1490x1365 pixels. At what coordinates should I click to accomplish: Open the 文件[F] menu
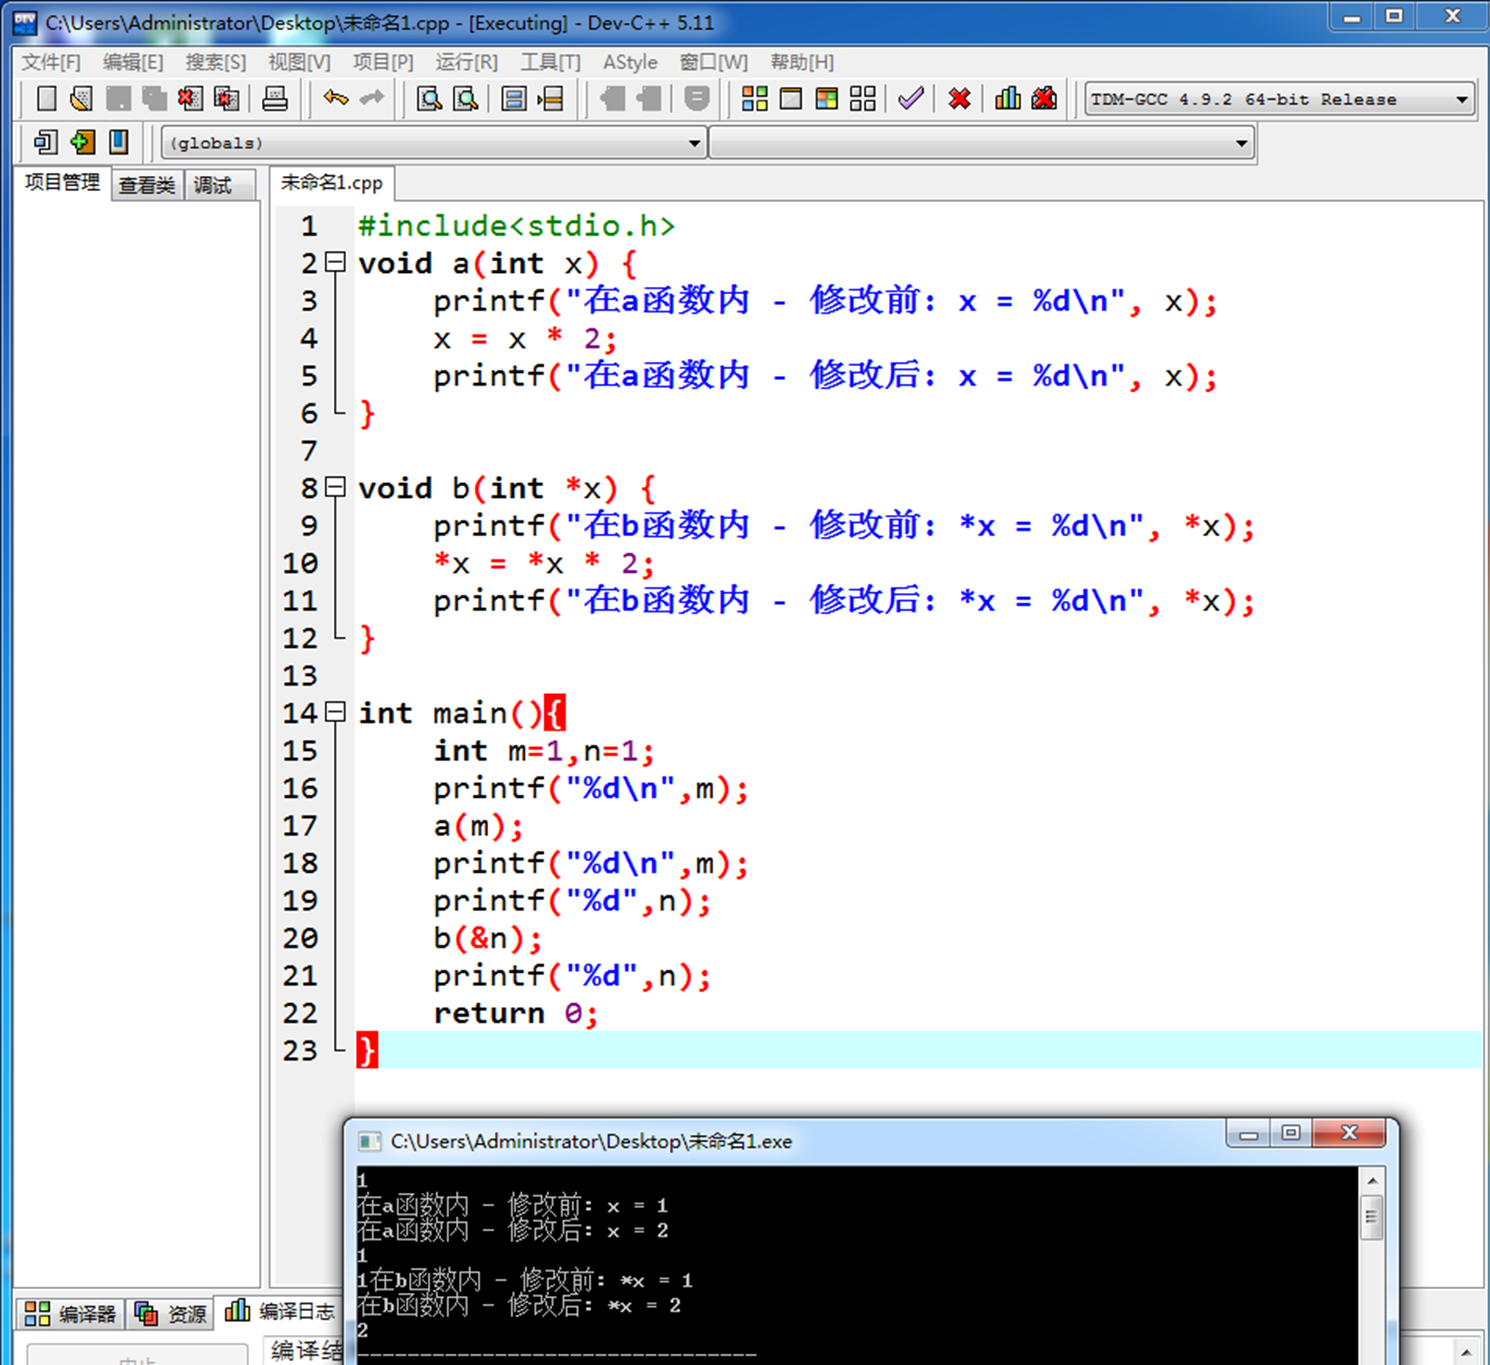point(51,62)
